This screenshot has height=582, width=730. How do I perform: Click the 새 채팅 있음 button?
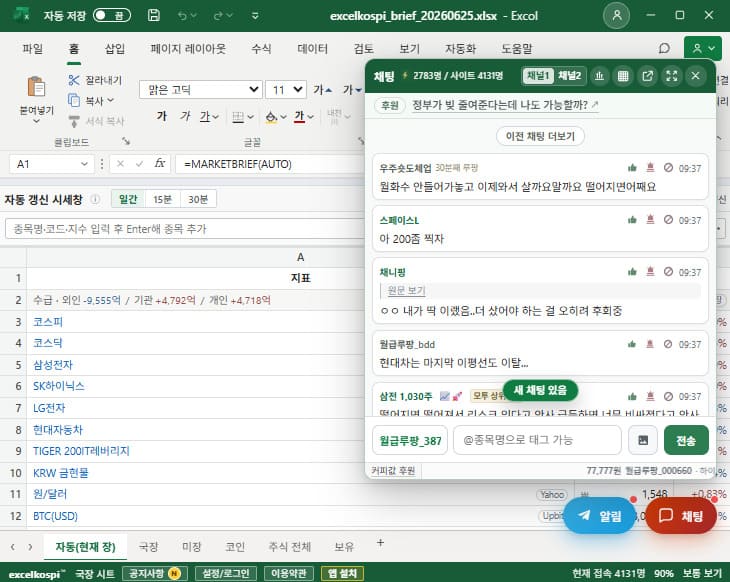pyautogui.click(x=540, y=390)
